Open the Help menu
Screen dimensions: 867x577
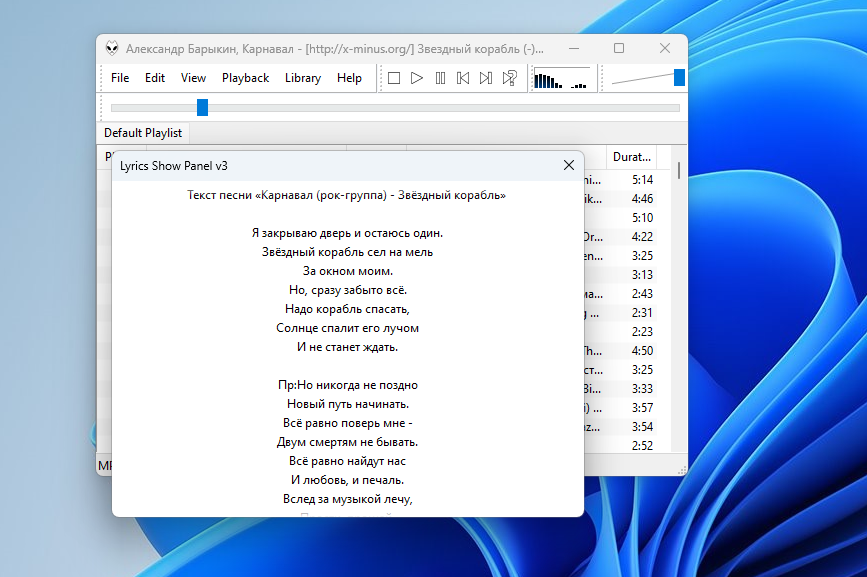point(349,78)
